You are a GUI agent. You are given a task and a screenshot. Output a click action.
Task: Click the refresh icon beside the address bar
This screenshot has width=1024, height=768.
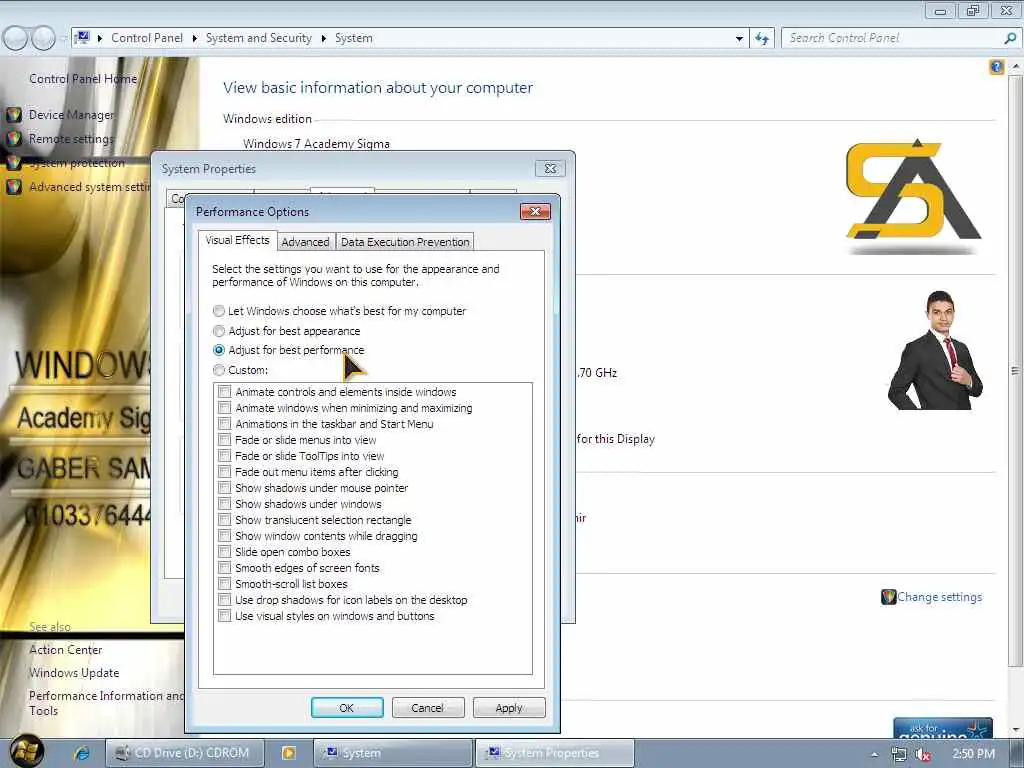762,38
